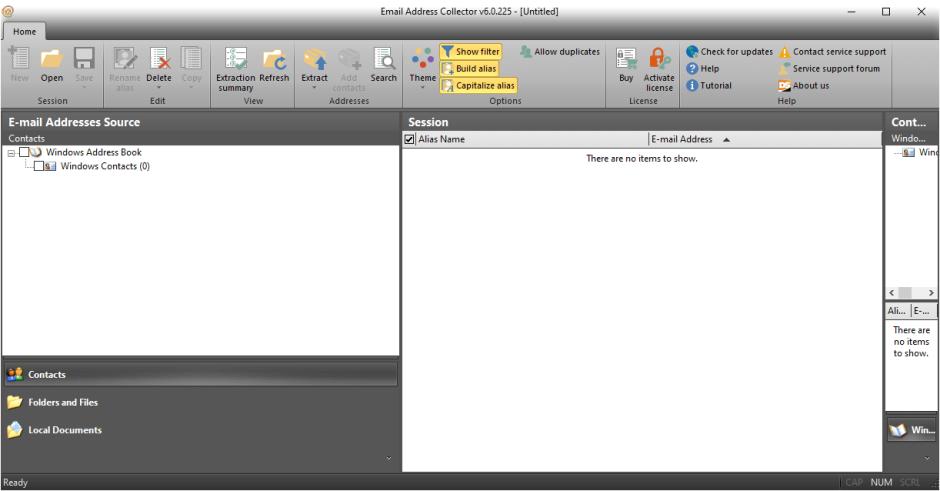940x491 pixels.
Task: Open the Extract dropdown arrow
Action: click(x=314, y=88)
